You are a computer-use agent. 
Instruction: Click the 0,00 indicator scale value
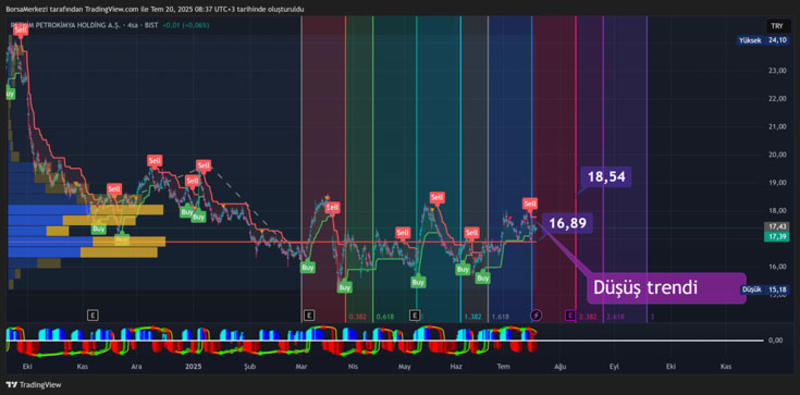[x=776, y=340]
